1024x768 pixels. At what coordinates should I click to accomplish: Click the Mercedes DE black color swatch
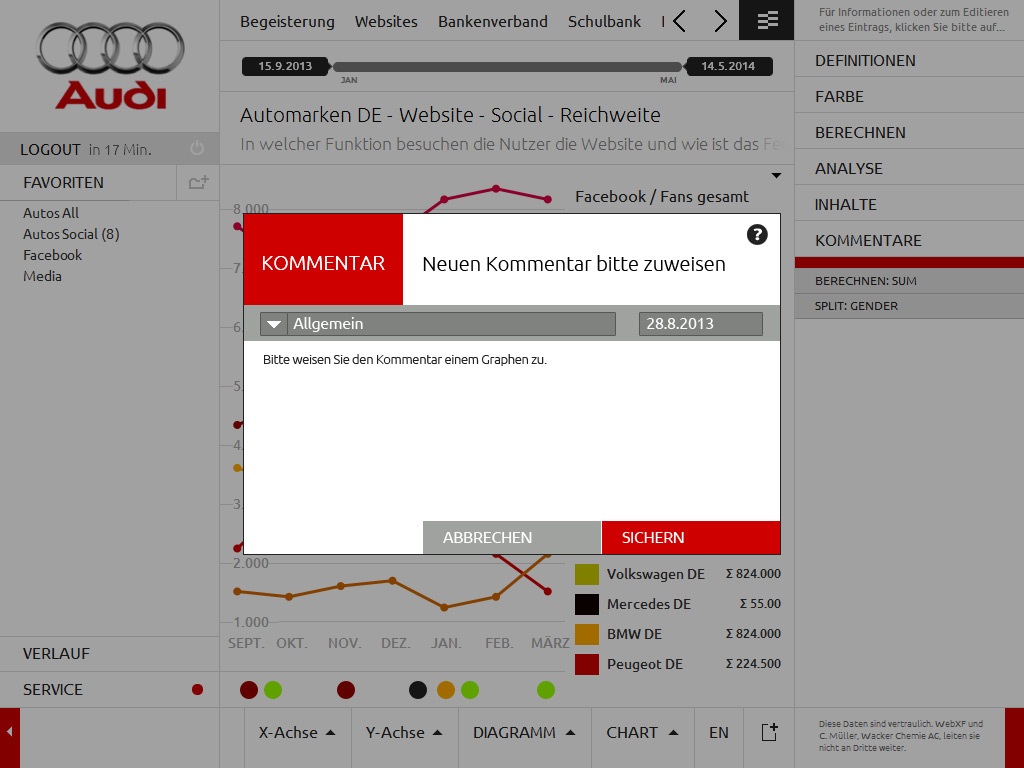point(586,604)
